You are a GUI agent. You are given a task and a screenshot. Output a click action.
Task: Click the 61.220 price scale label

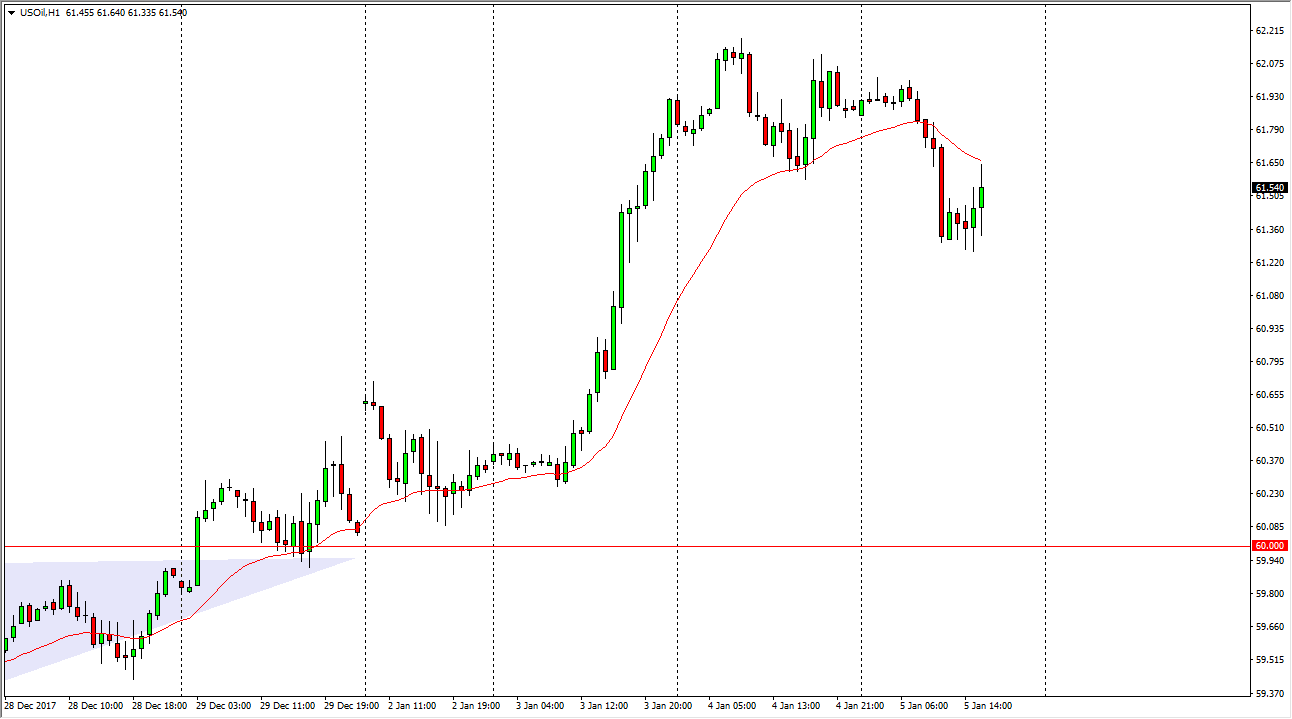click(1270, 263)
